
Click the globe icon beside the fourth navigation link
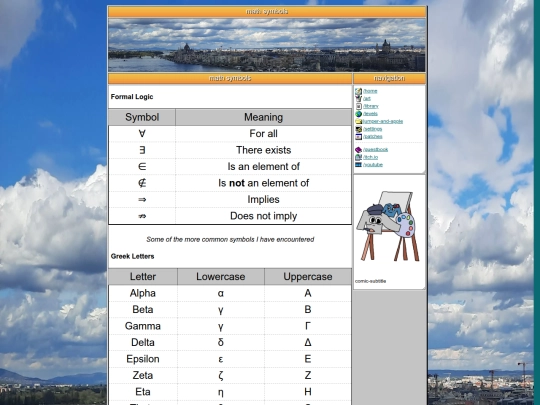click(x=359, y=114)
